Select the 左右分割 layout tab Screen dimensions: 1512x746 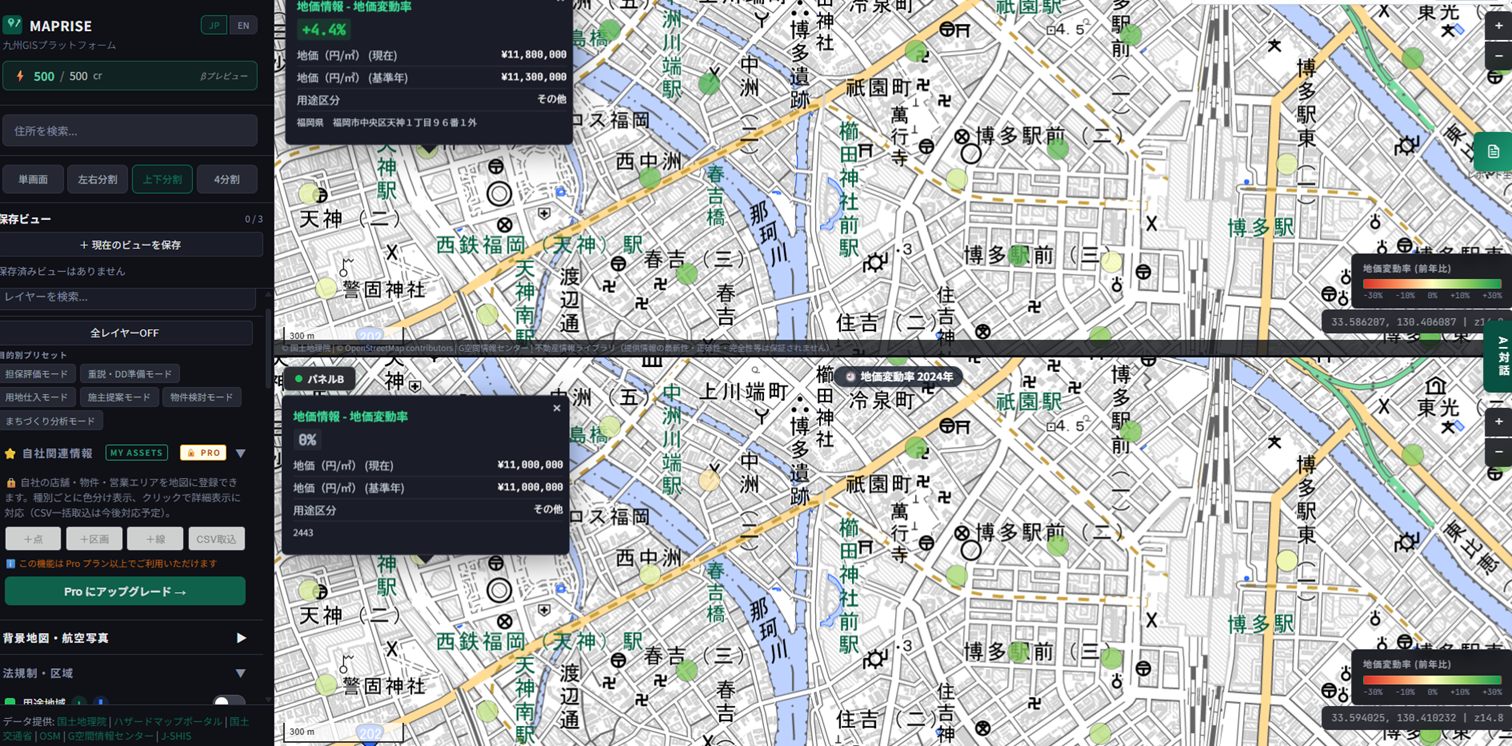pyautogui.click(x=98, y=179)
